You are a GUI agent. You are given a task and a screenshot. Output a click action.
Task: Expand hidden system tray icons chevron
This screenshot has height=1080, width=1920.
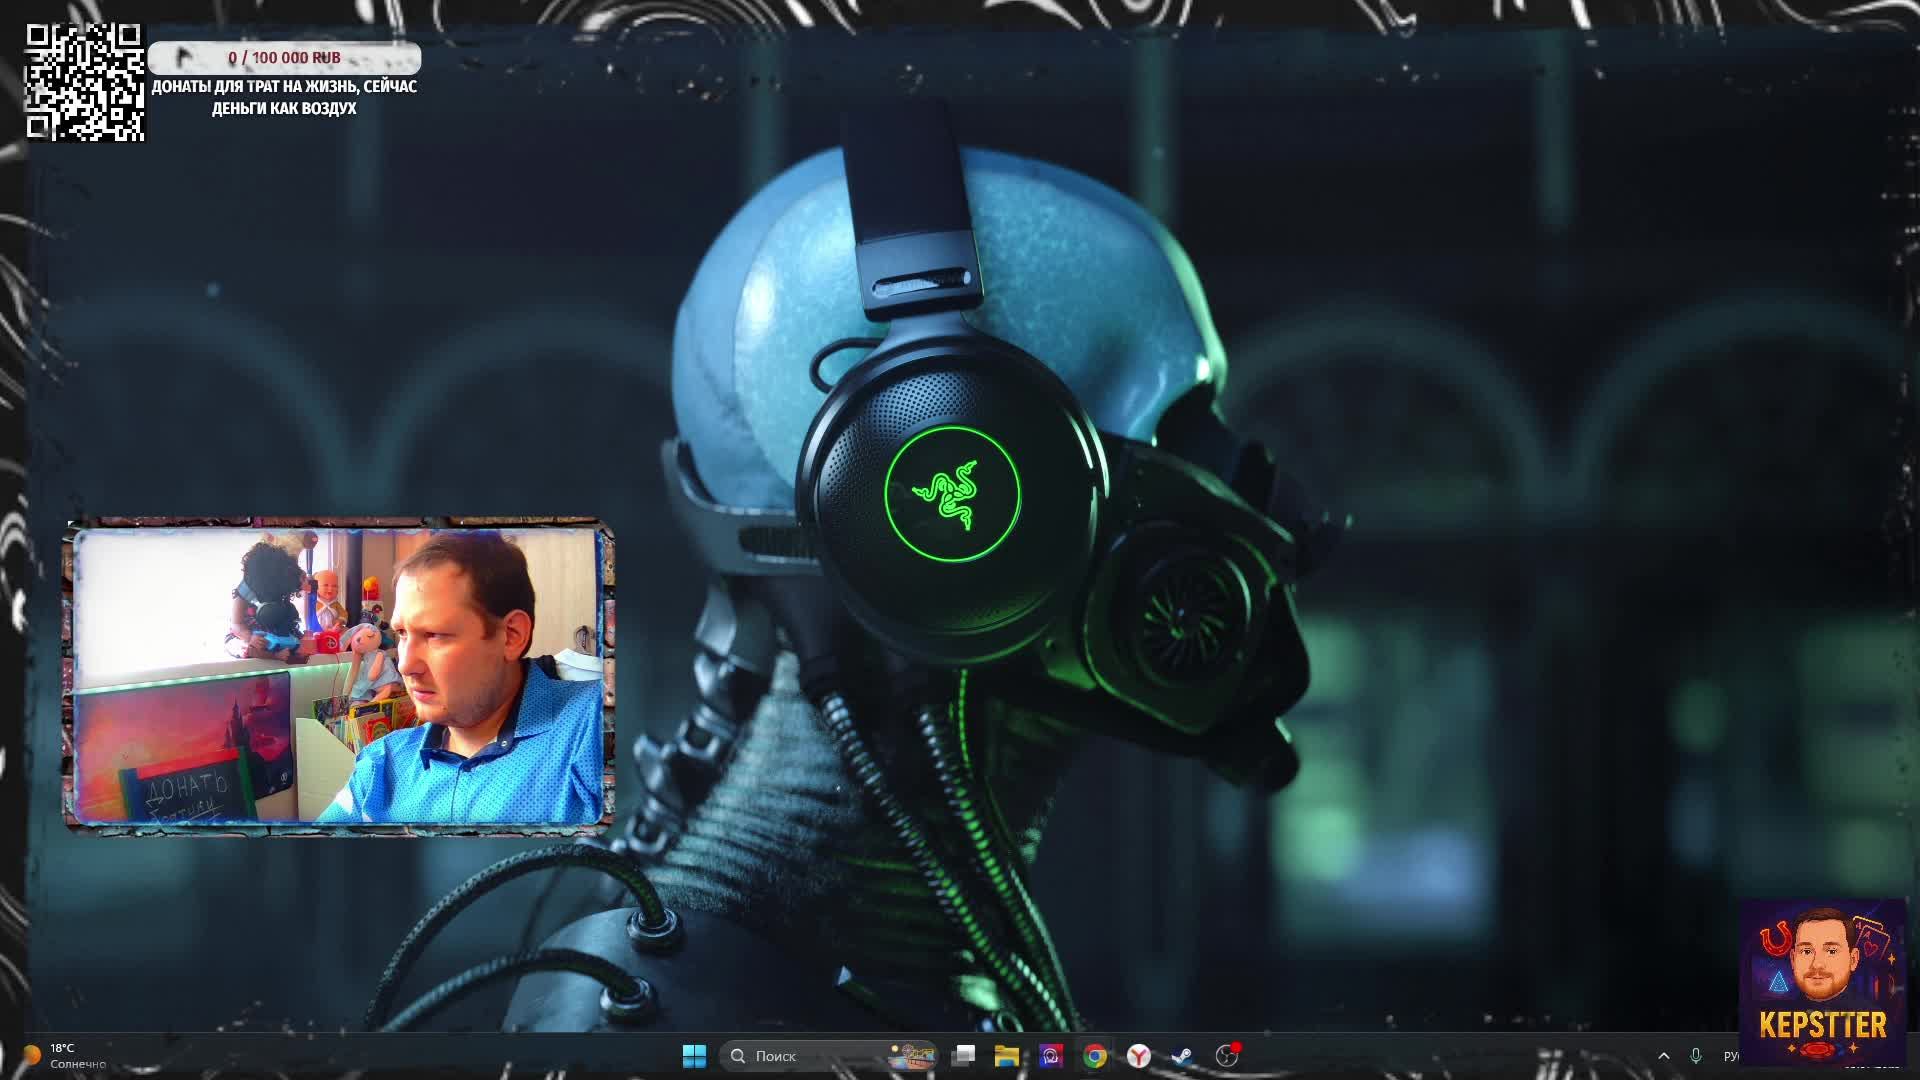(1664, 1056)
